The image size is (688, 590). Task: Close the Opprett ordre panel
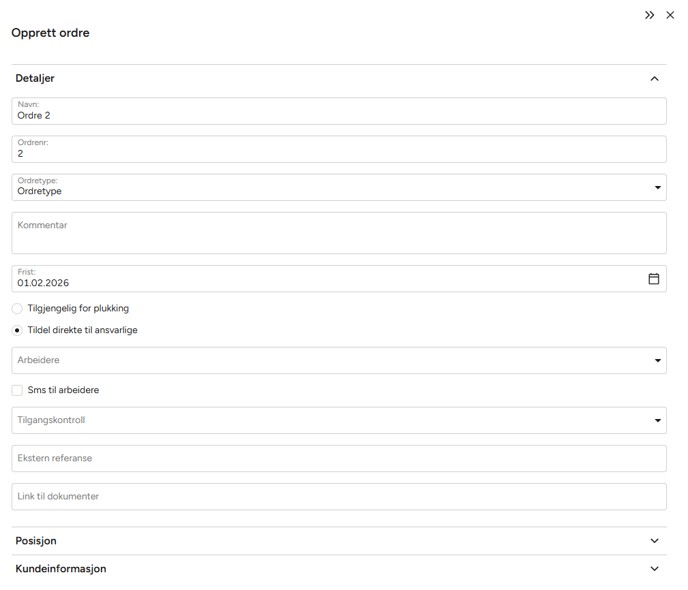point(670,15)
